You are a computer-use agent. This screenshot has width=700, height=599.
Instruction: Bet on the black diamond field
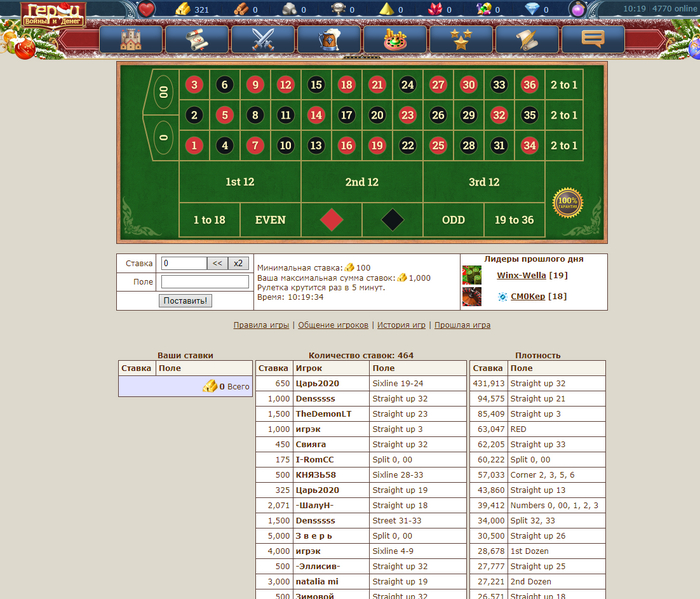pos(392,220)
